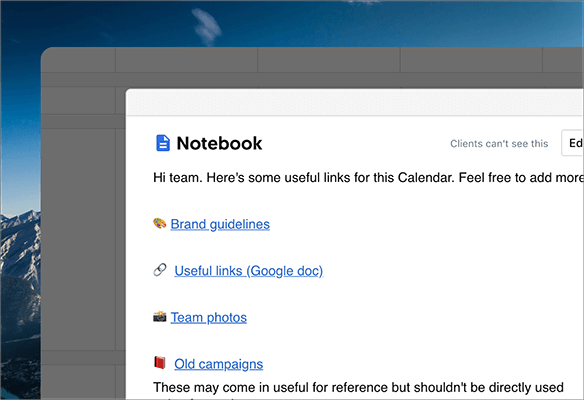Screen dimensions: 584x400
Task: Click the blue Notebook document icon
Action: (162, 143)
